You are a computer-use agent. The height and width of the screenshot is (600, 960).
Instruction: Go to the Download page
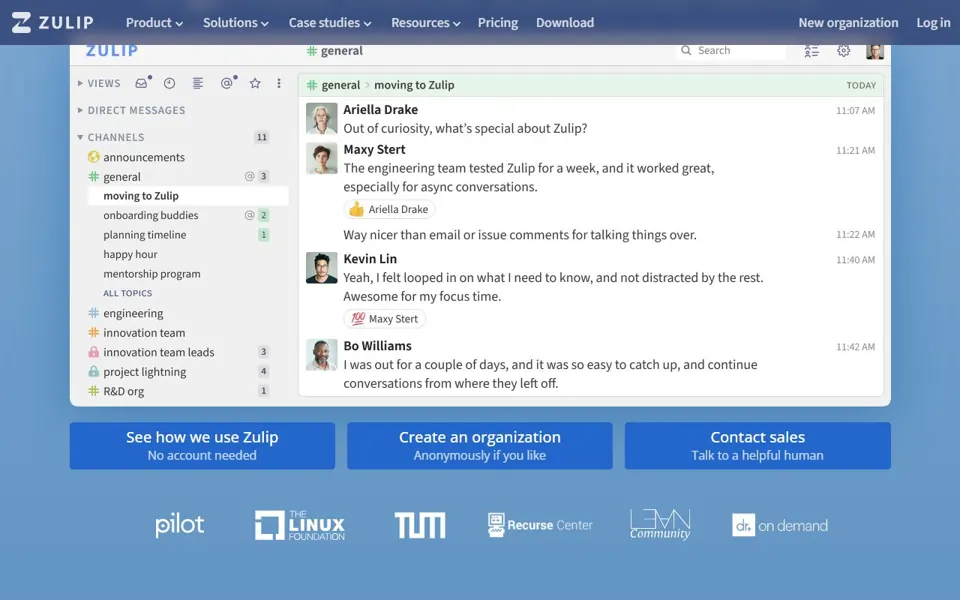coord(565,23)
